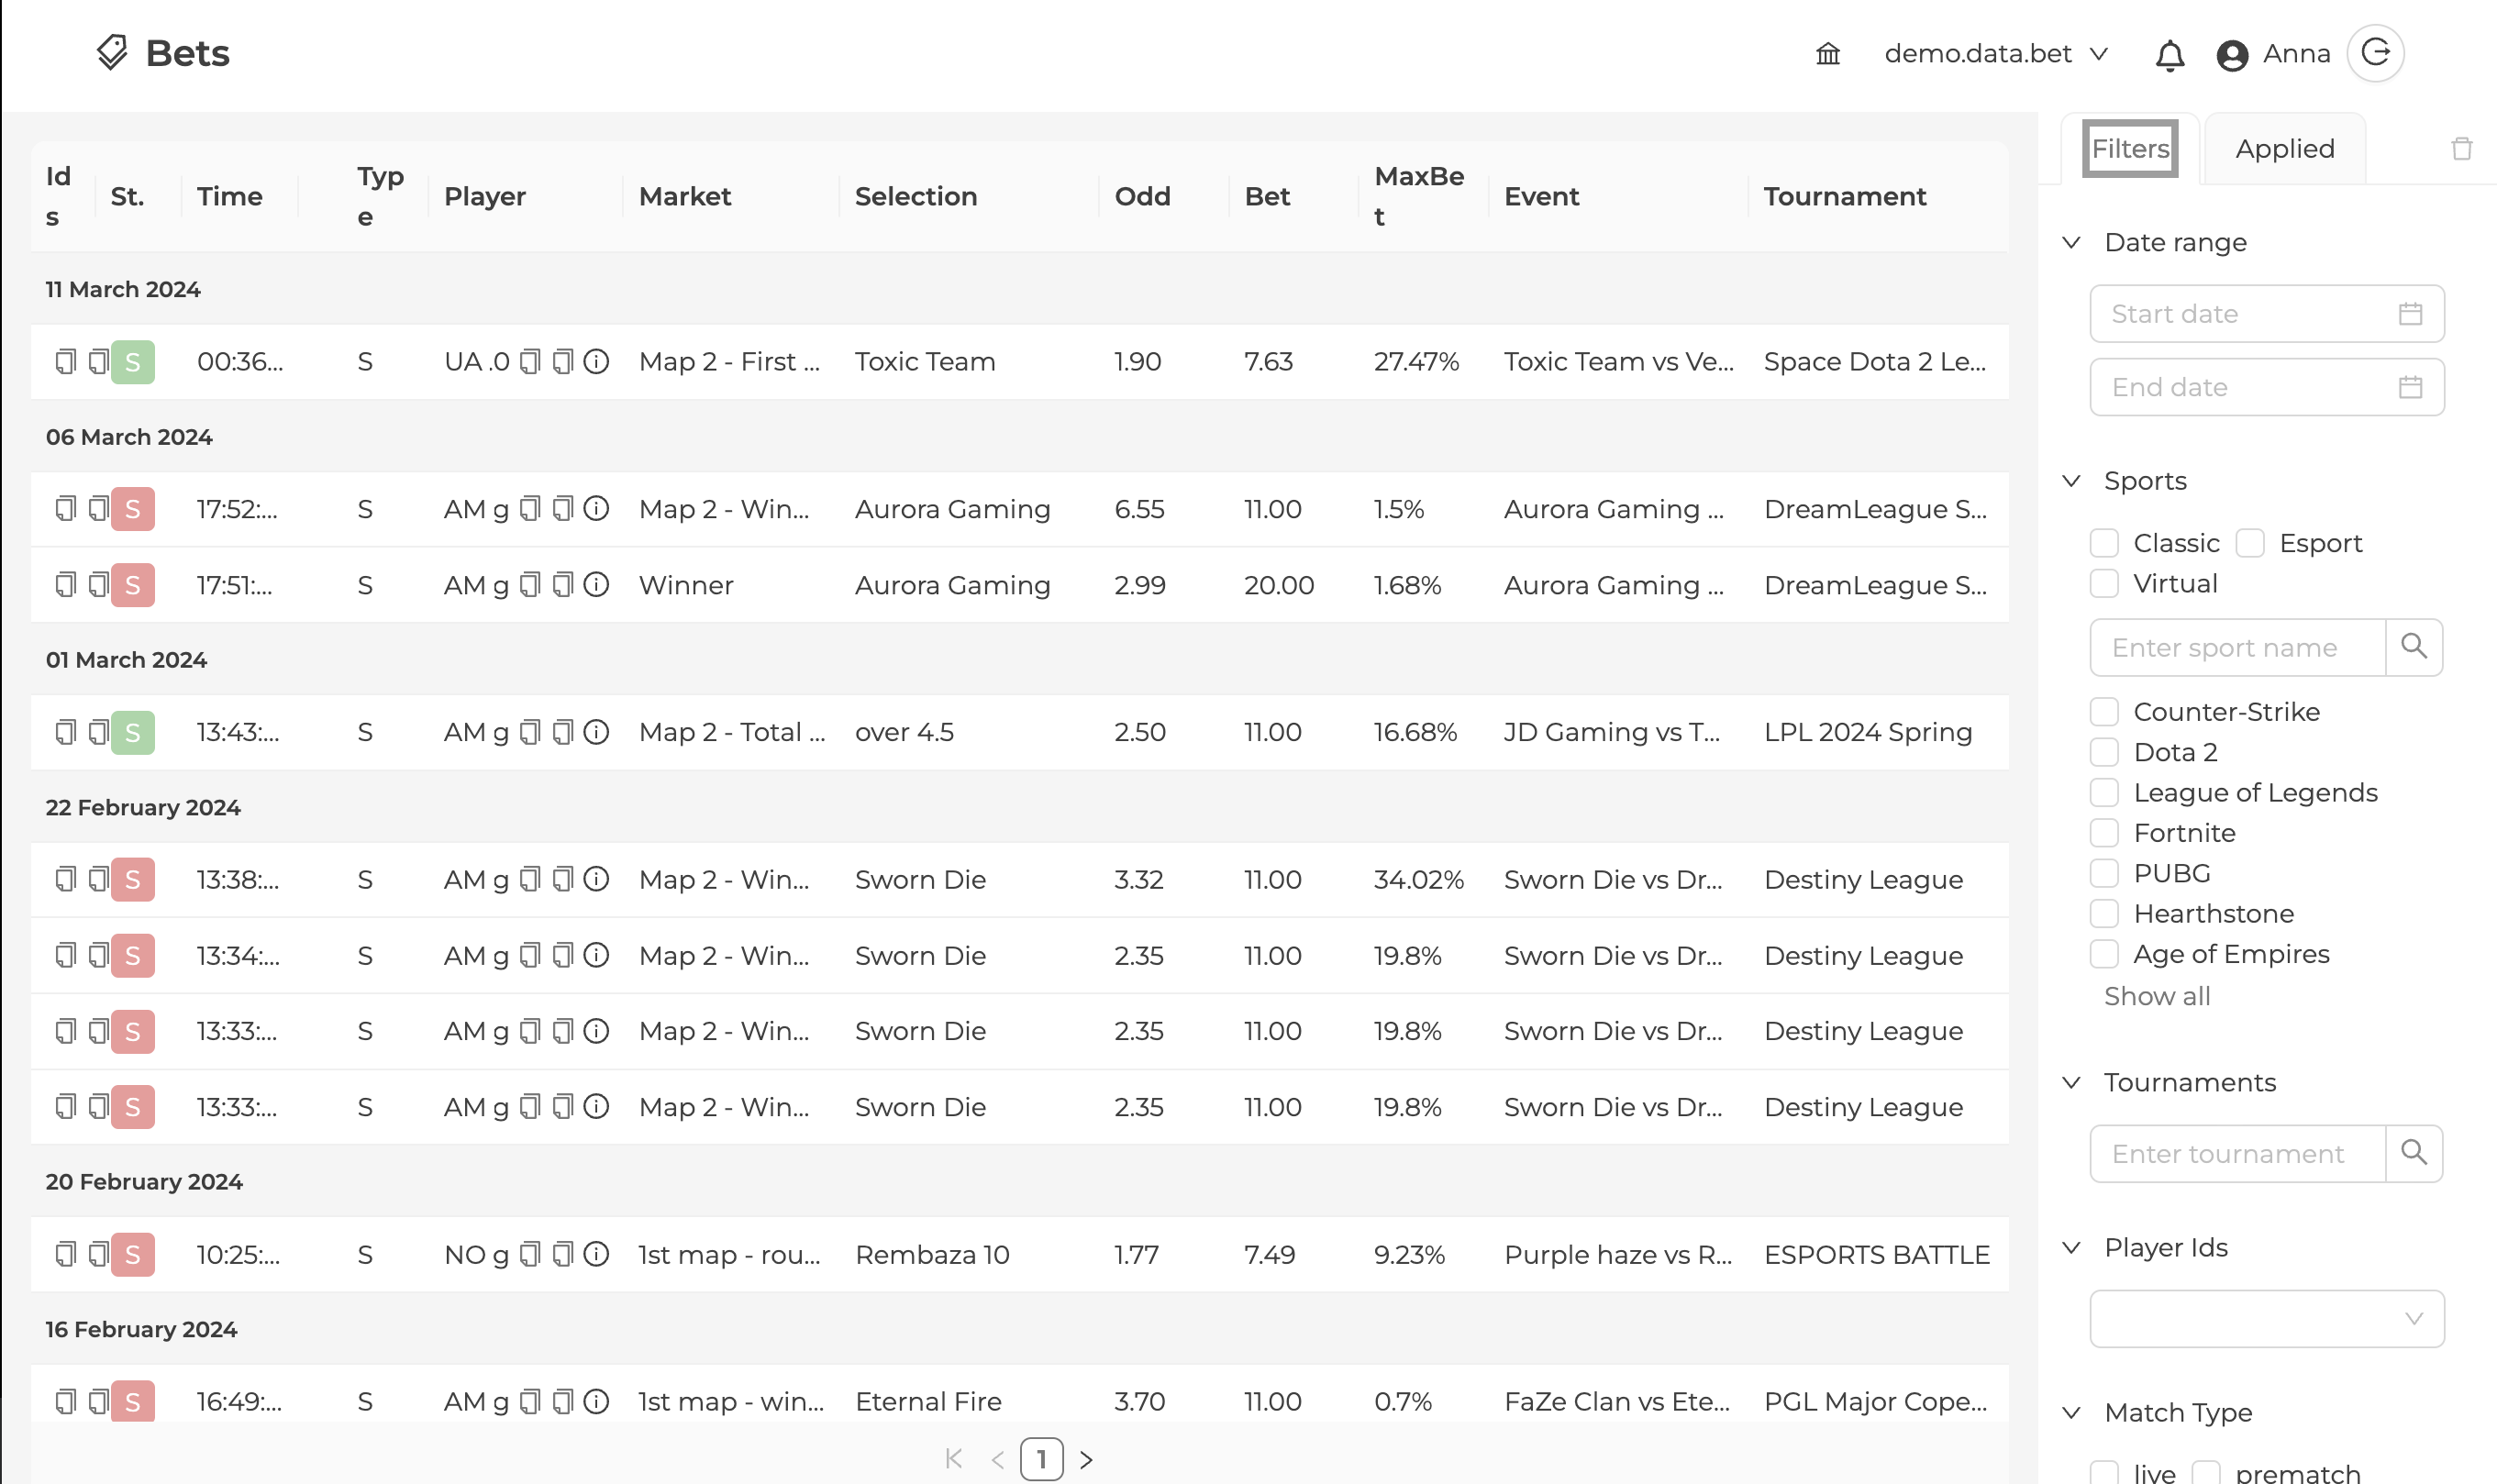Open the notifications bell
The image size is (2497, 1484).
tap(2169, 55)
